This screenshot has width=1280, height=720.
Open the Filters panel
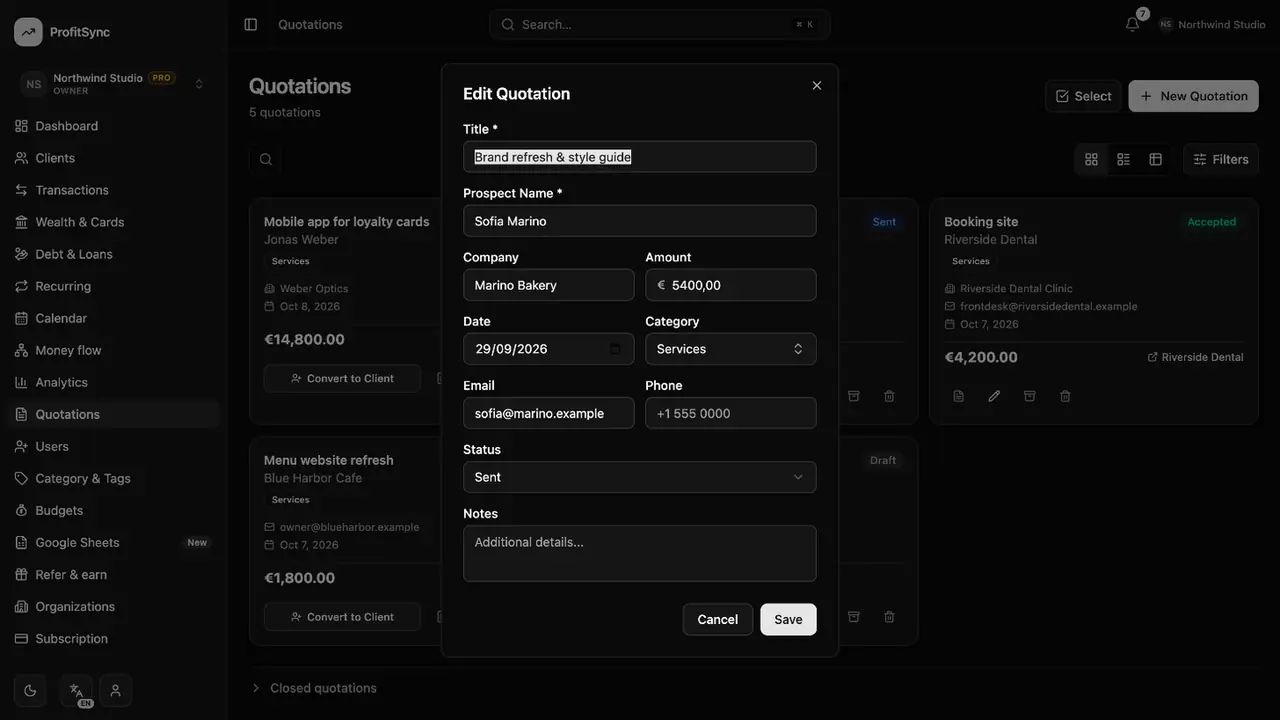[1221, 159]
